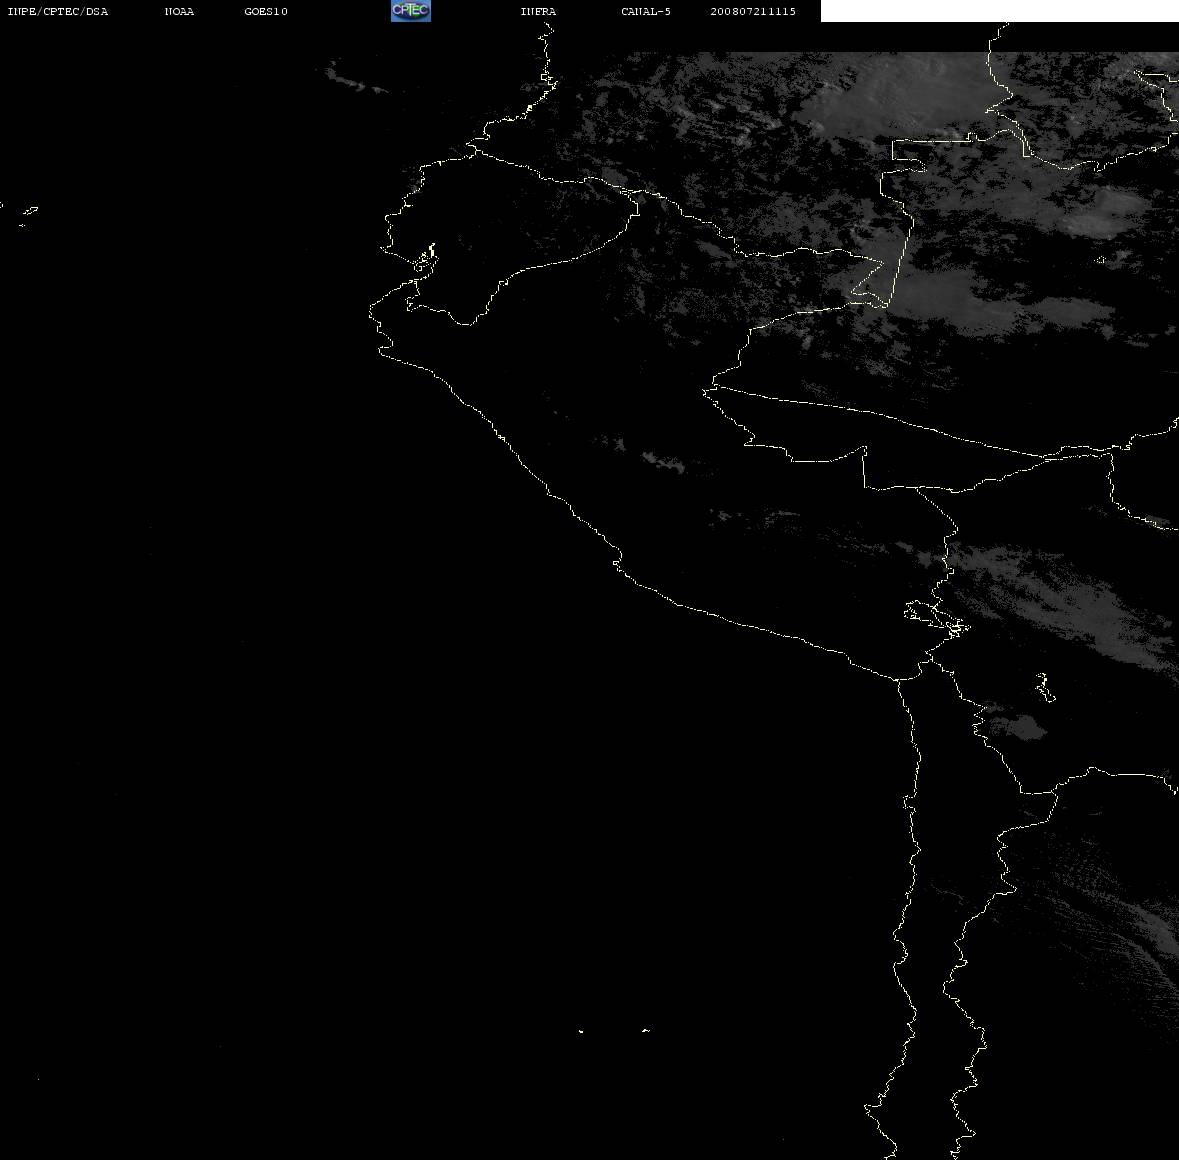Select Puná island in the Gulf of Guayaquil
Image resolution: width=1179 pixels, height=1160 pixels.
coord(425,260)
